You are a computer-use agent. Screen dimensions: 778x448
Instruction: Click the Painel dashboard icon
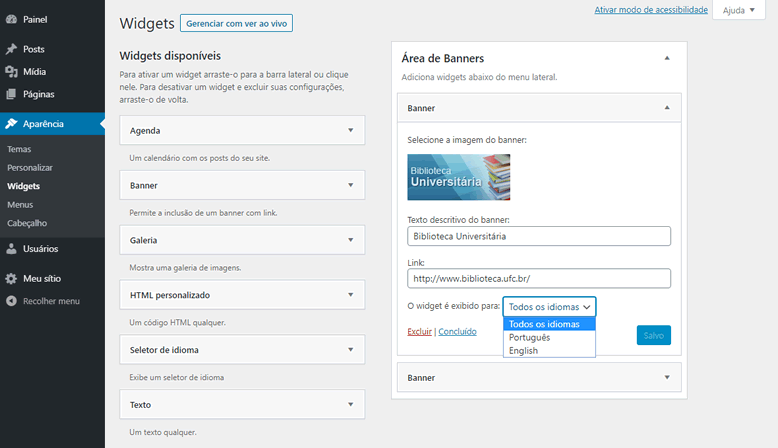click(11, 19)
